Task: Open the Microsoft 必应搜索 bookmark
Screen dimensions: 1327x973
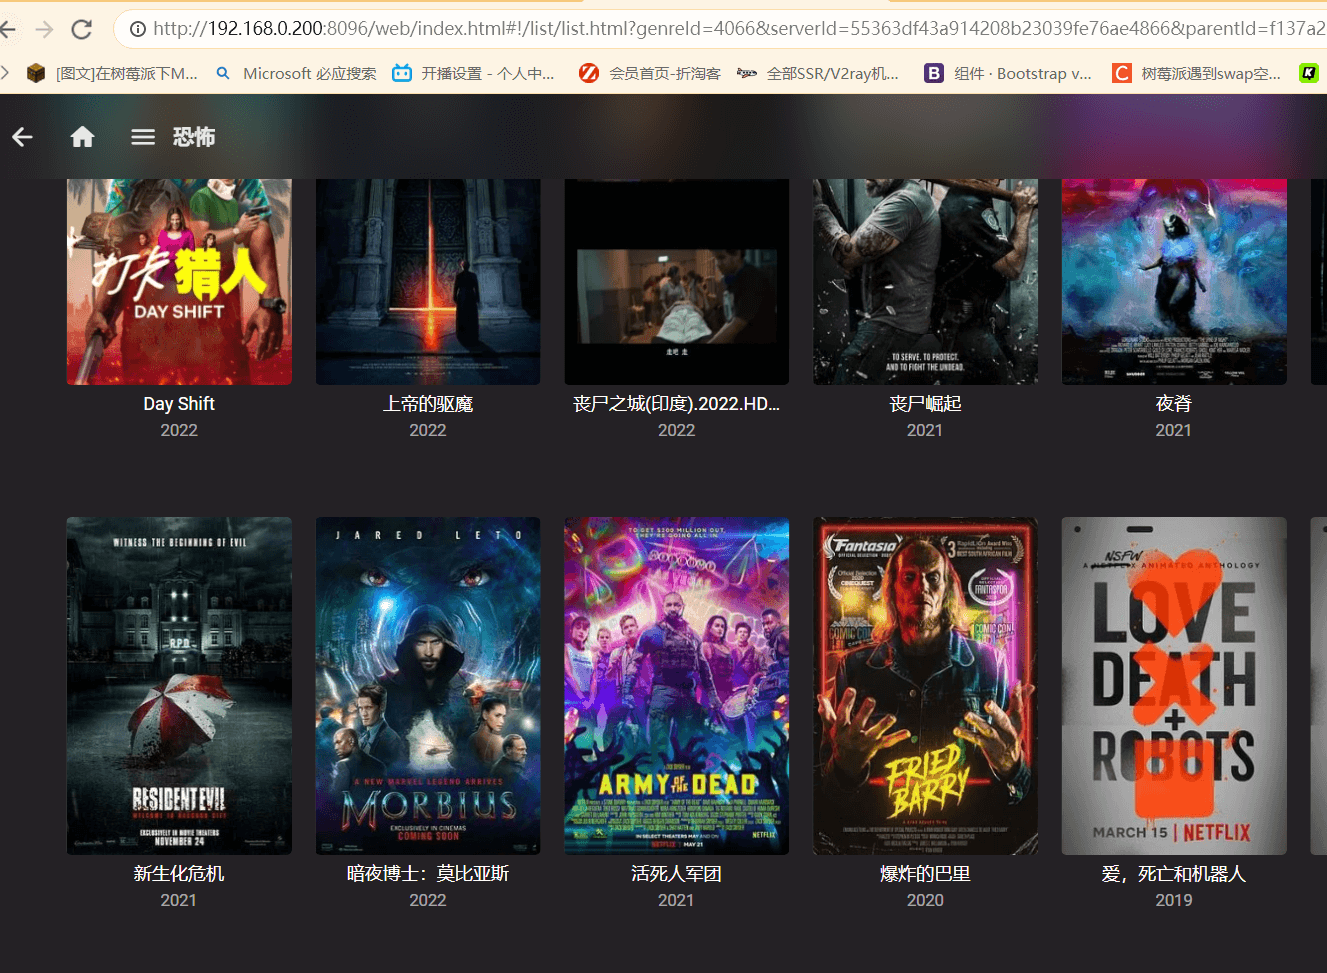Action: click(296, 73)
